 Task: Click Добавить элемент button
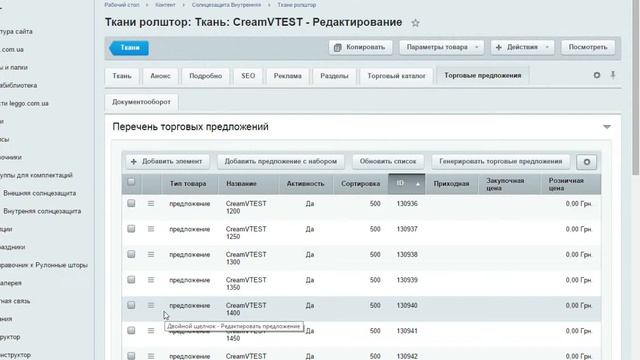pos(167,162)
